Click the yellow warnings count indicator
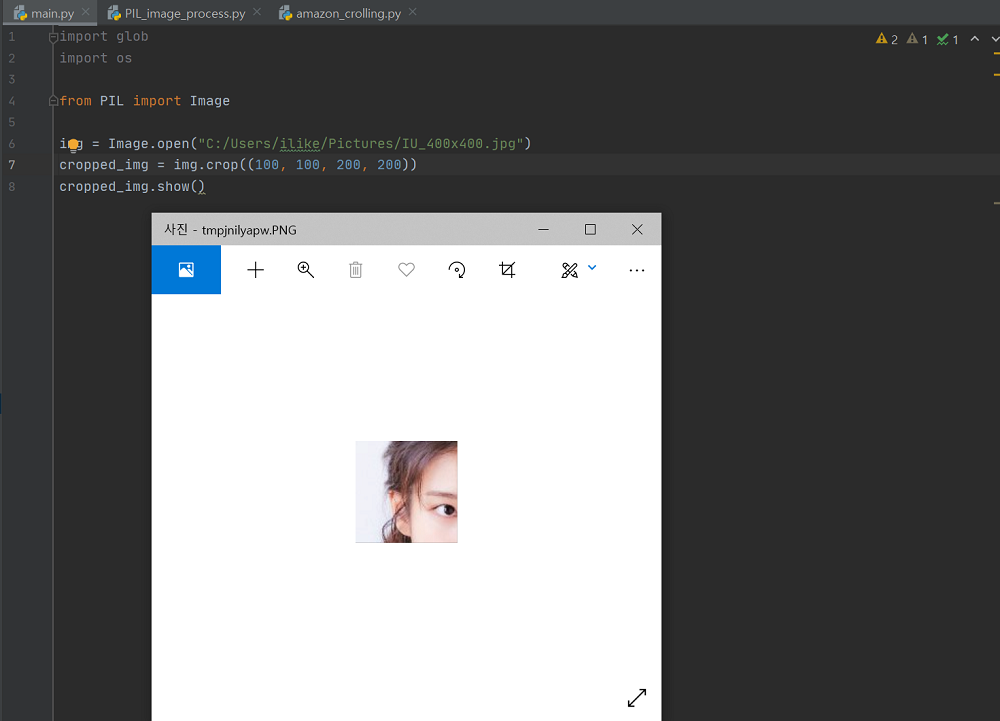This screenshot has height=721, width=1000. coord(886,39)
